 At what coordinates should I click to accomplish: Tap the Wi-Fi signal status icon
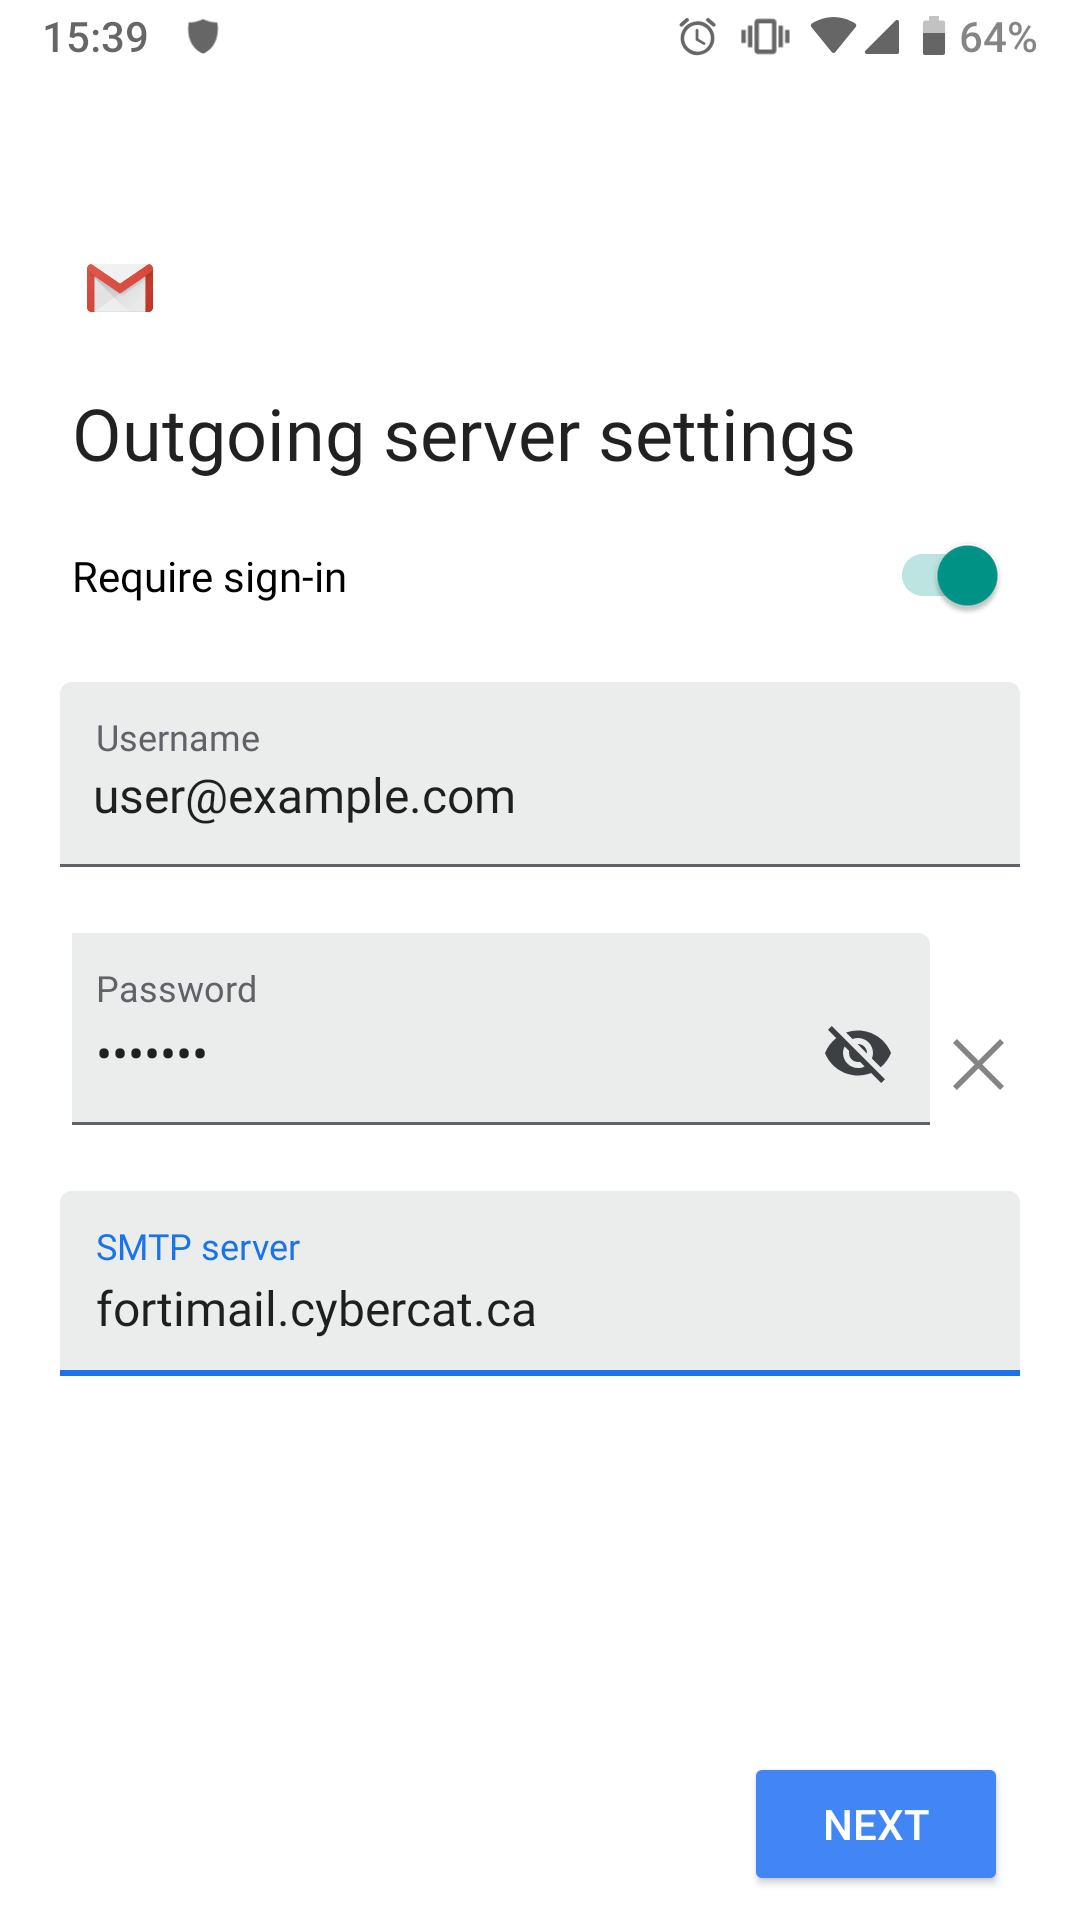[x=832, y=38]
